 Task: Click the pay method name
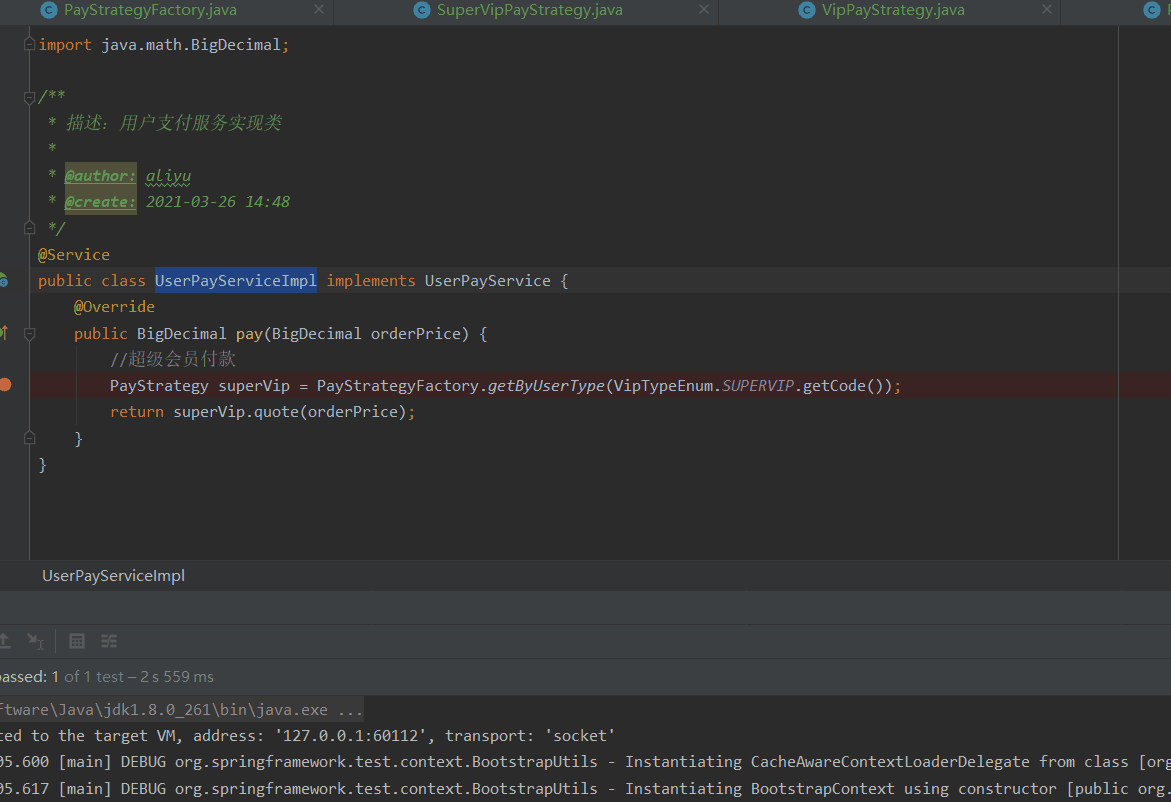tap(249, 334)
